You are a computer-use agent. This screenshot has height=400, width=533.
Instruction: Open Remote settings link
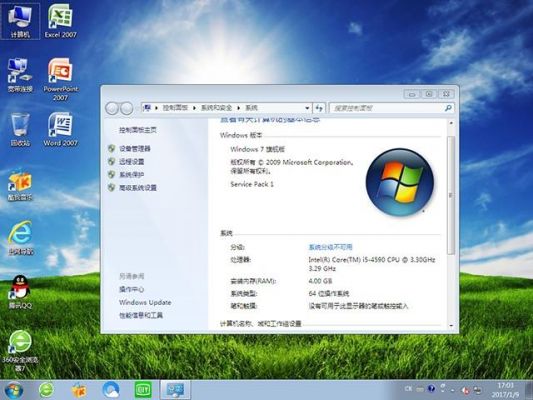(x=132, y=162)
